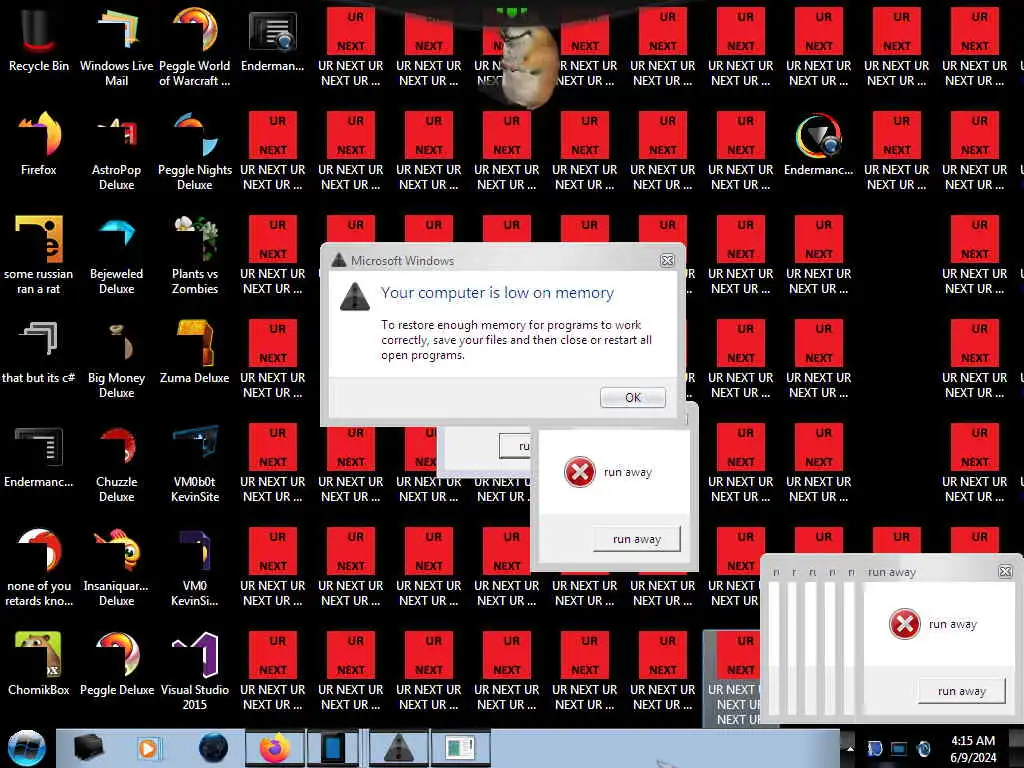Open the Recycle Bin desktop icon
The width and height of the screenshot is (1024, 768).
(39, 40)
